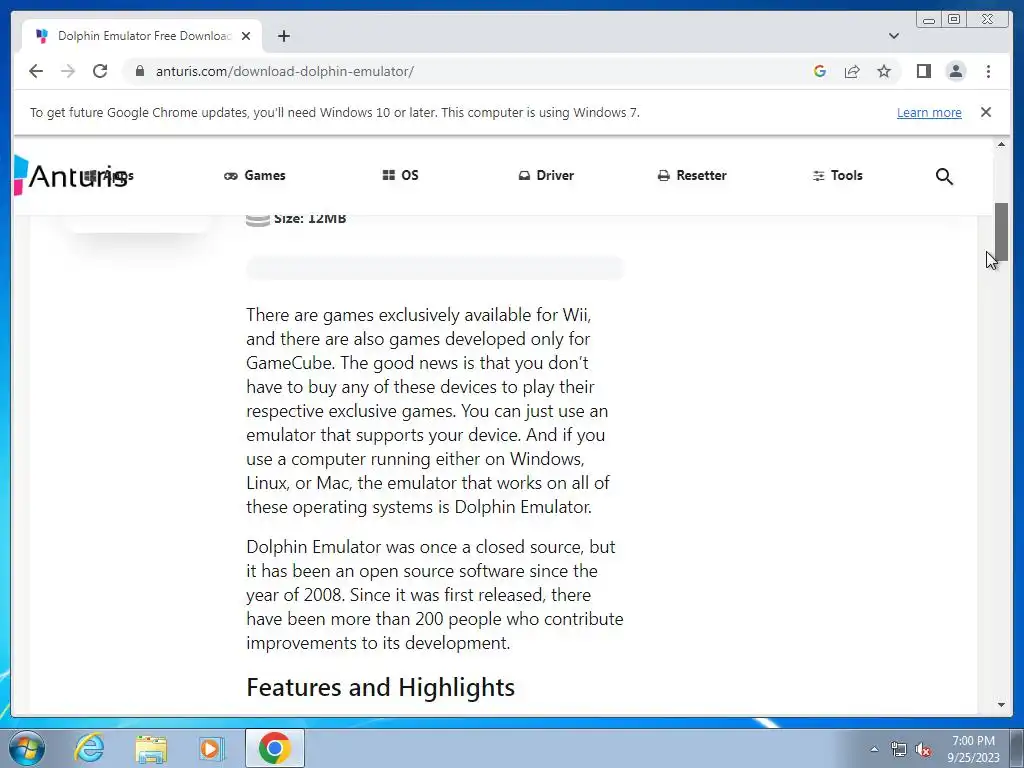This screenshot has width=1024, height=768.
Task: Click Chrome icon in taskbar
Action: [x=274, y=748]
